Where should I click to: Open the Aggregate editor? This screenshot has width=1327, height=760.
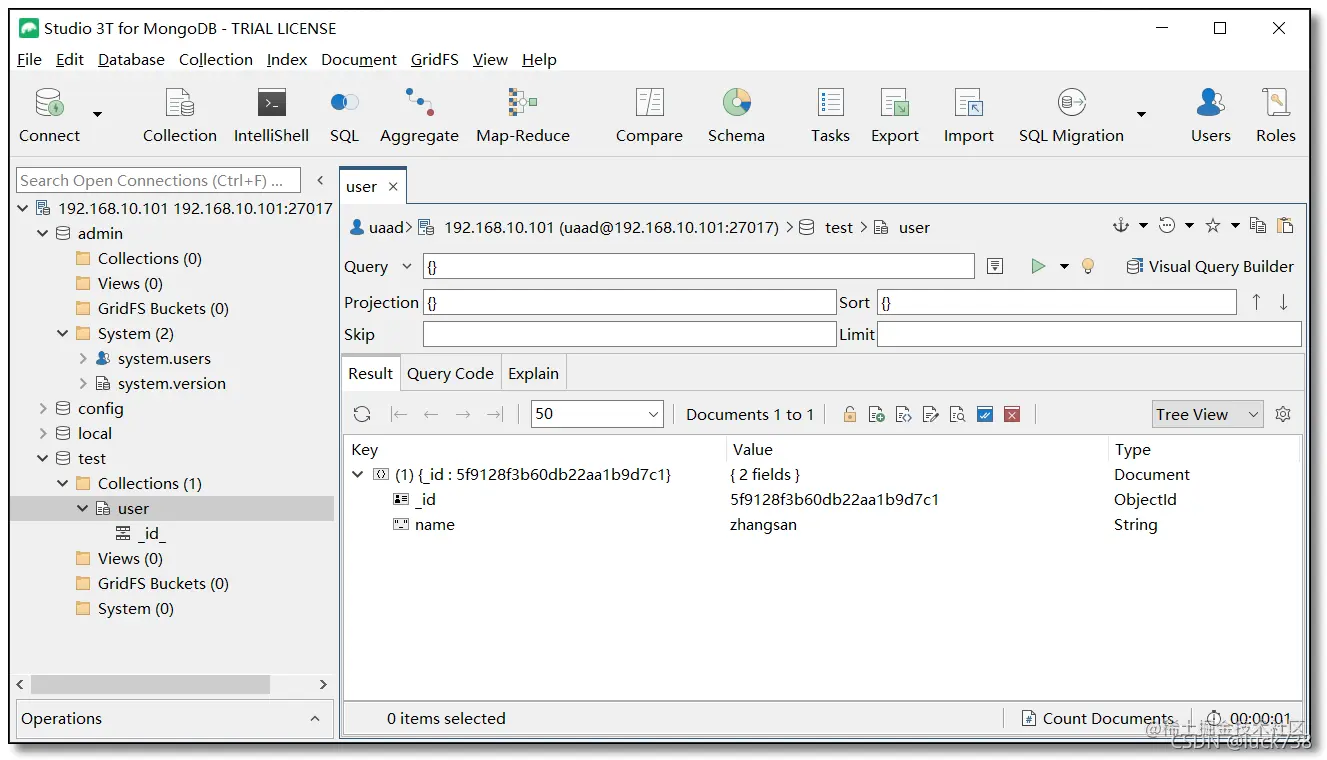(x=419, y=116)
